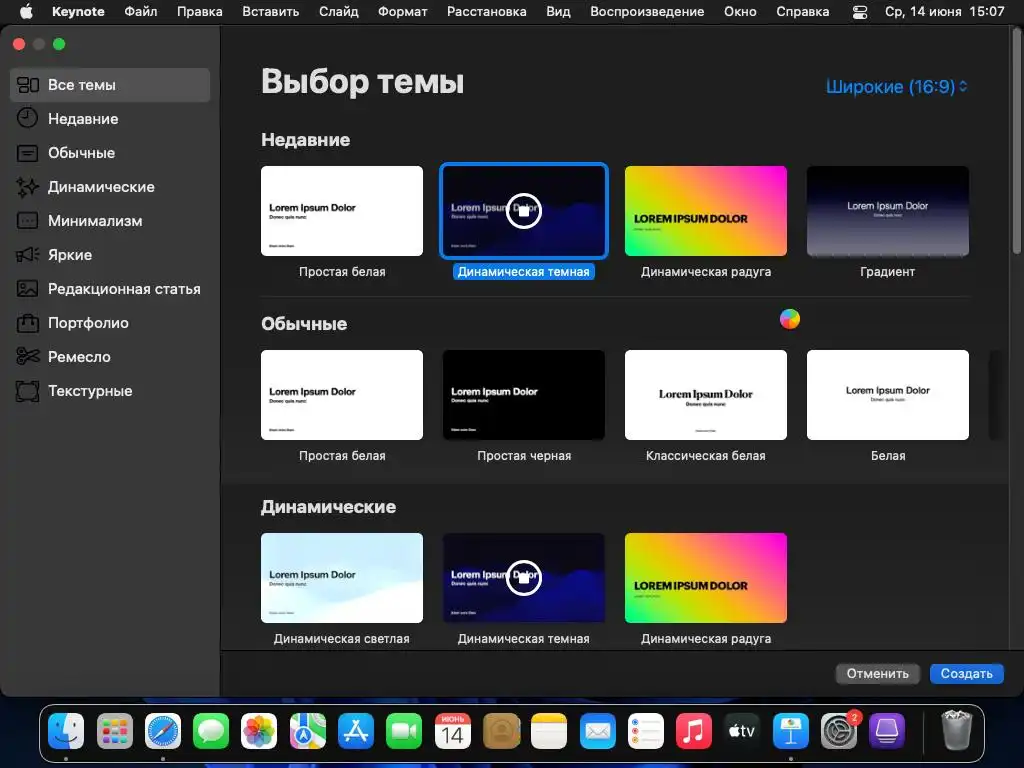Open Photos app in the Dock
The image size is (1024, 768).
(259, 730)
